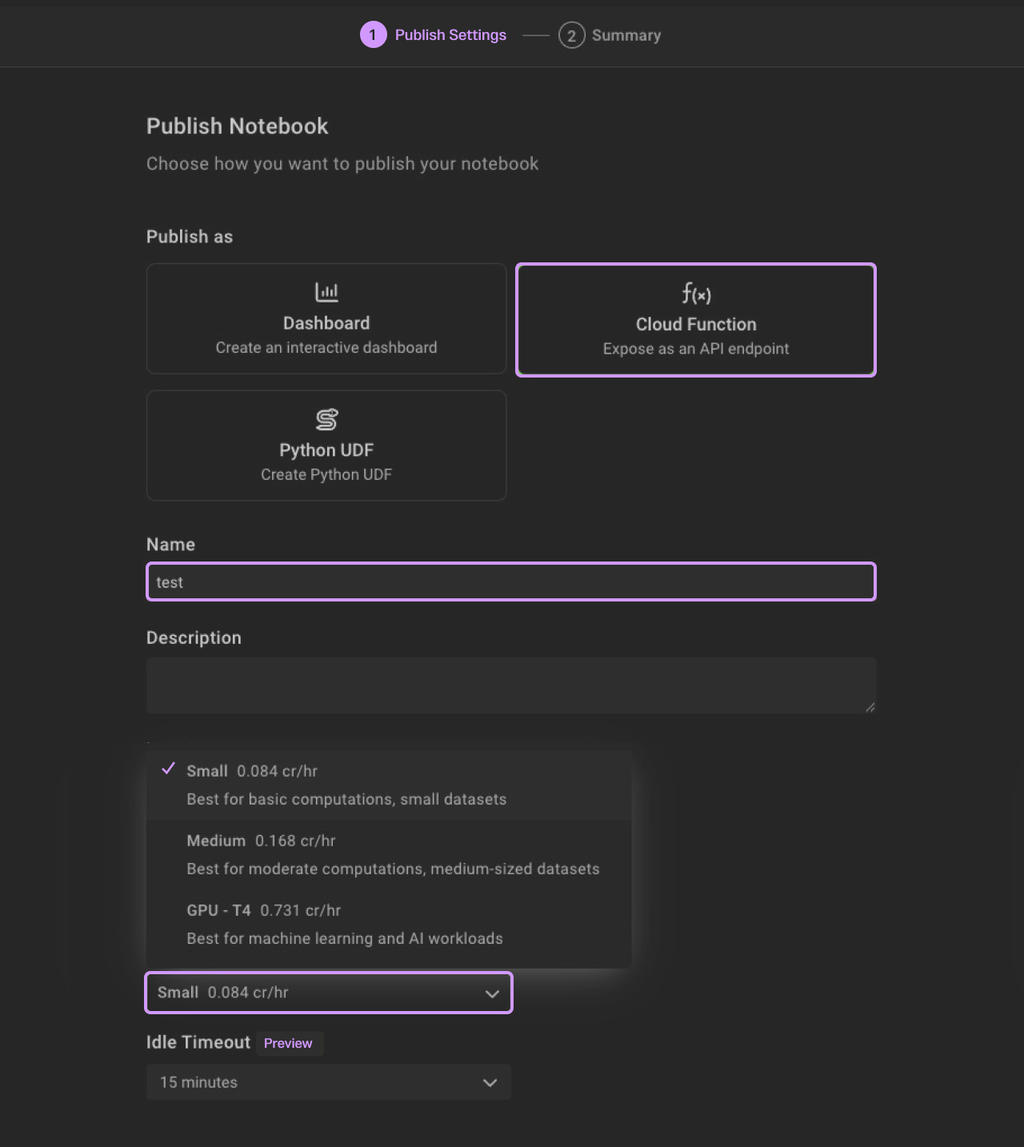Image resolution: width=1024 pixels, height=1147 pixels.
Task: Open the Publish Settings step
Action: 450,35
